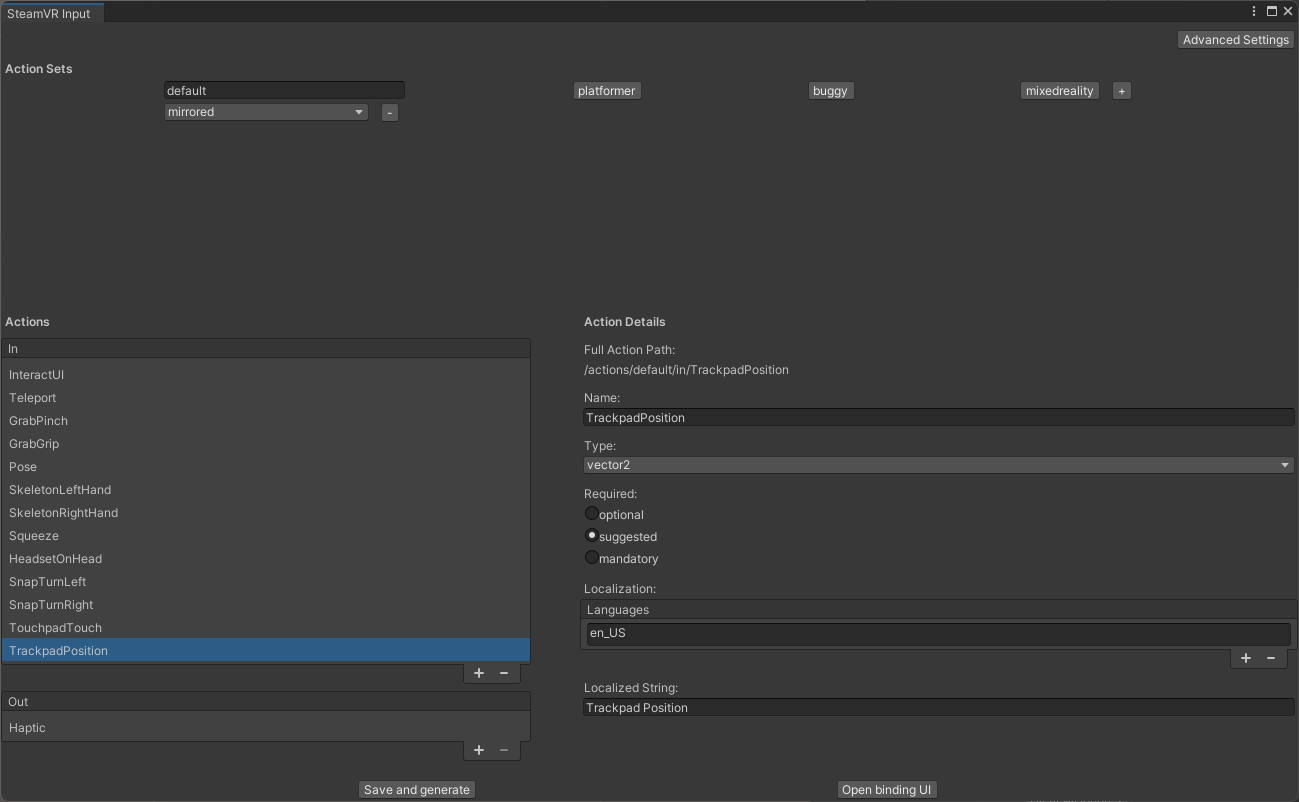Remove the selected In action
The image size is (1299, 802).
pyautogui.click(x=504, y=673)
